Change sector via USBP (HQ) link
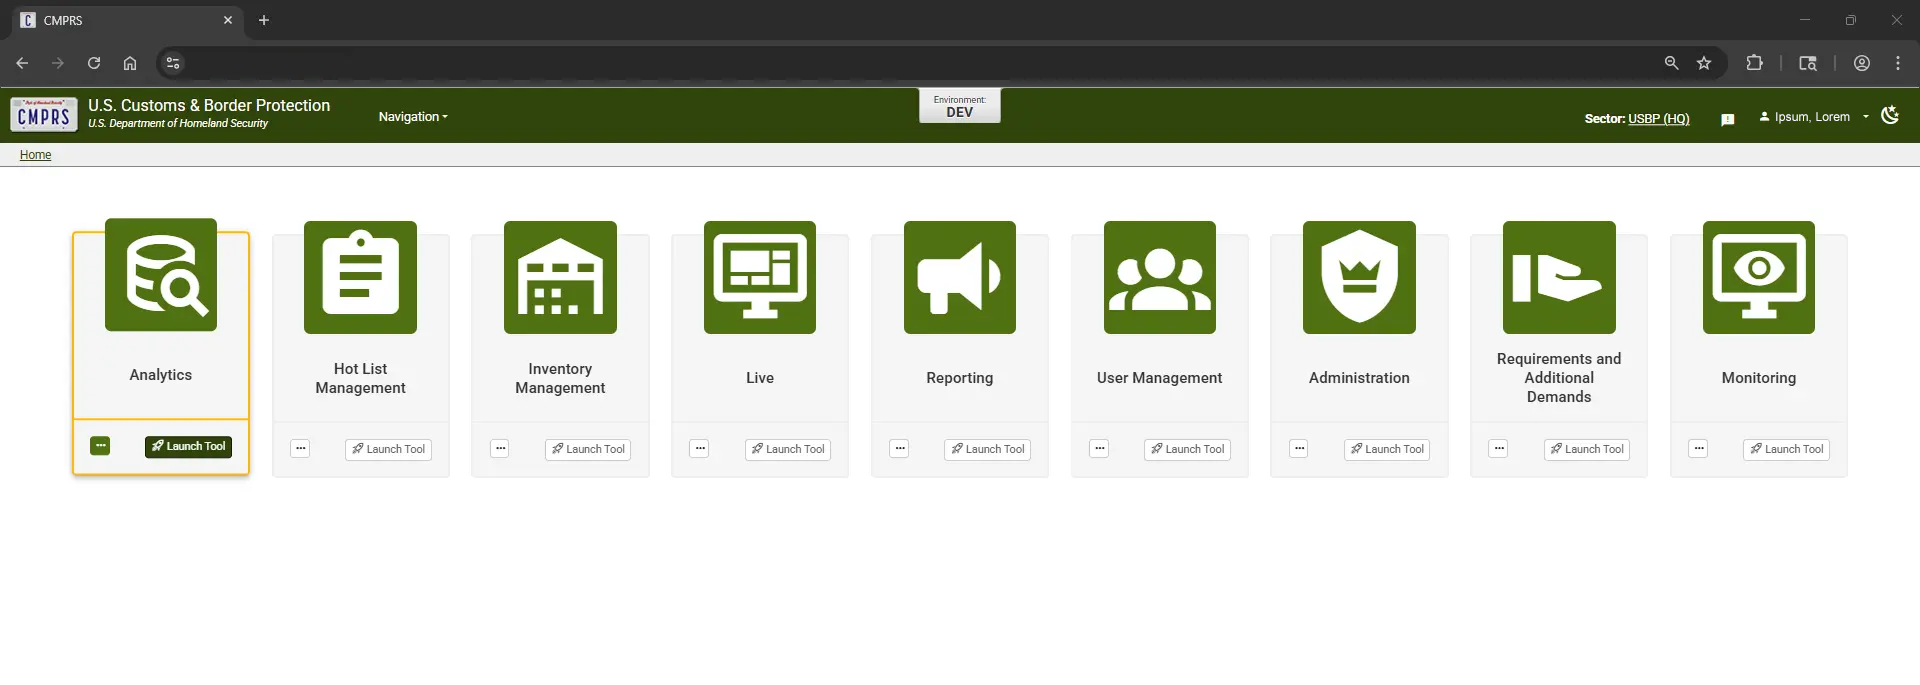 tap(1658, 119)
